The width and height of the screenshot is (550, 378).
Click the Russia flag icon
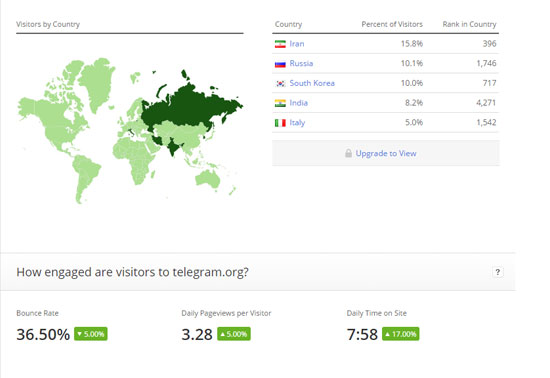click(x=280, y=64)
